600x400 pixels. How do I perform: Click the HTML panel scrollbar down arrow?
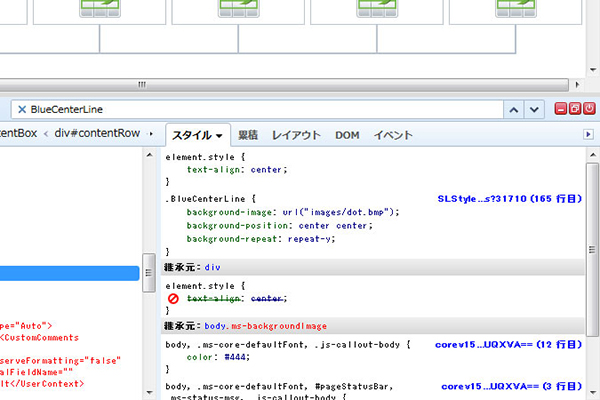(x=149, y=393)
